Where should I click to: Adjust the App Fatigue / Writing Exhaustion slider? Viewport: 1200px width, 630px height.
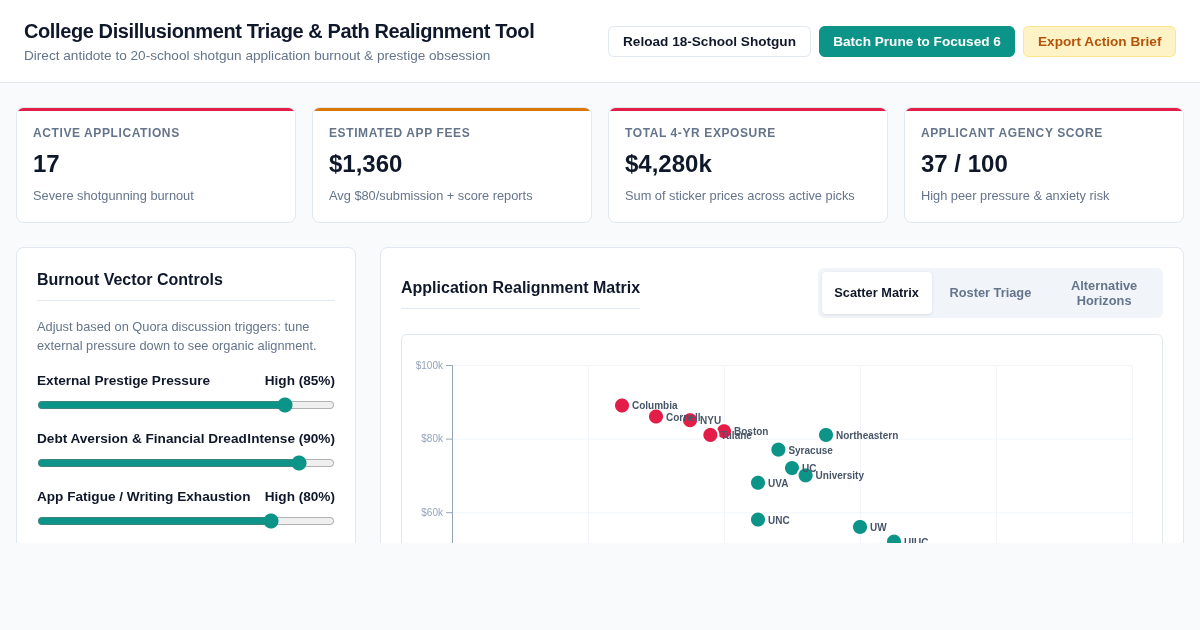click(x=186, y=521)
